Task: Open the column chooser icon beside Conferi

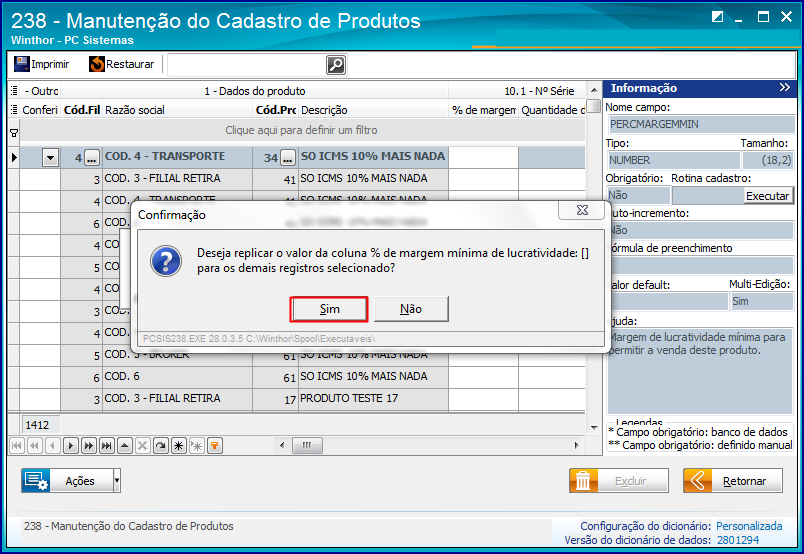Action: (x=14, y=110)
